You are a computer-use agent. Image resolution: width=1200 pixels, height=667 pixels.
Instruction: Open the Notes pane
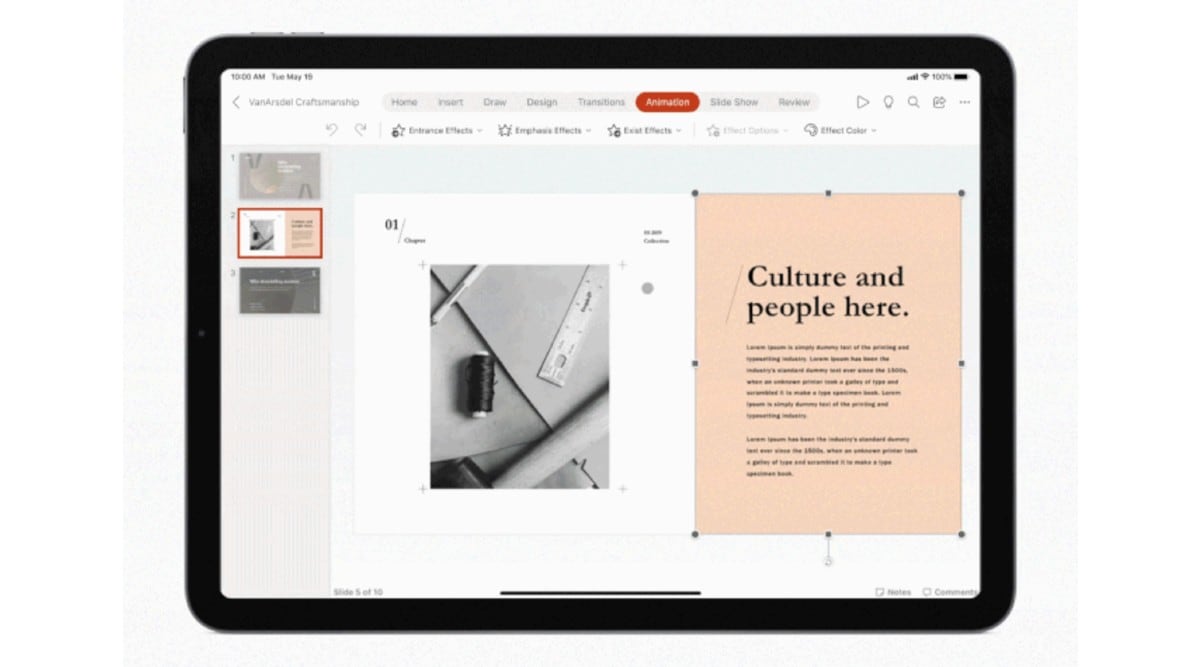[x=893, y=592]
